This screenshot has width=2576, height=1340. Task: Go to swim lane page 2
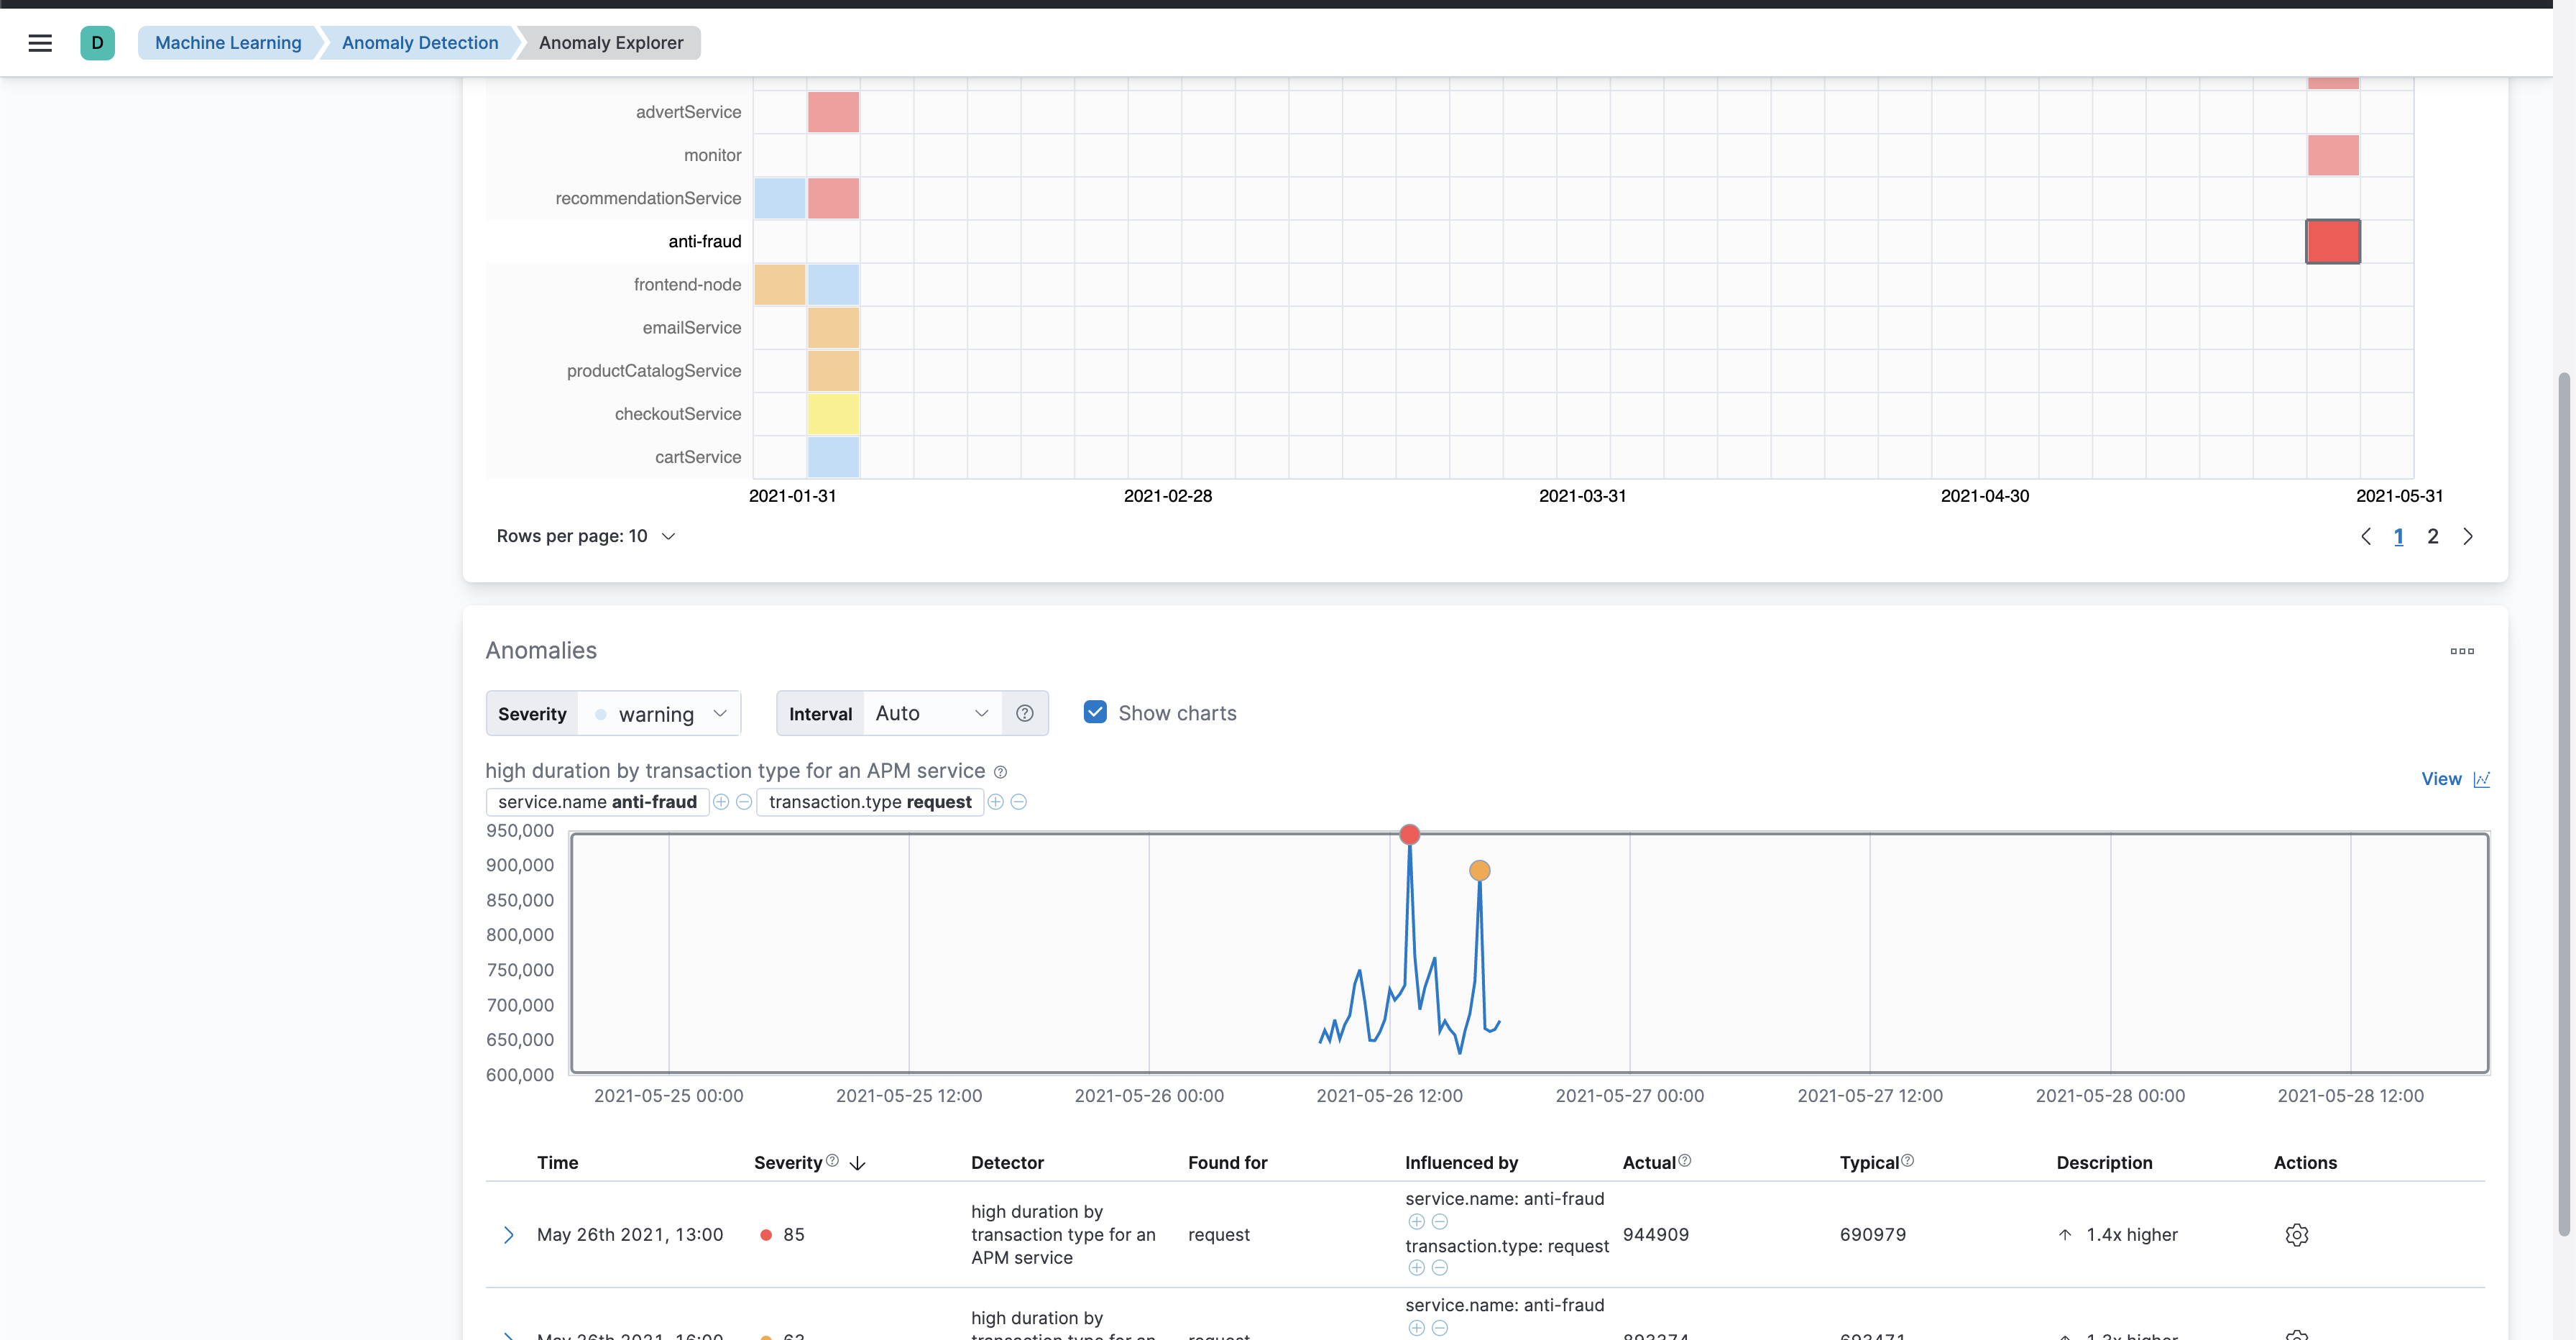coord(2432,537)
